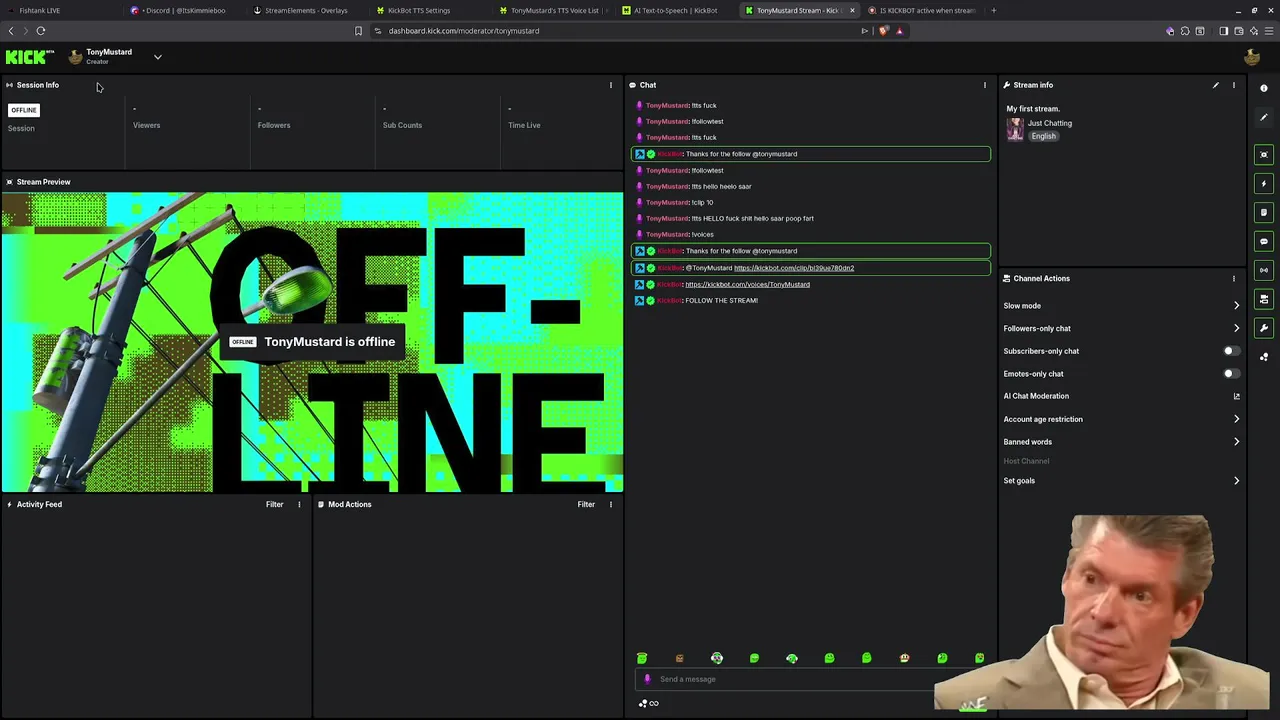The image size is (1280, 720).
Task: Switch to AI Text-to-Speech KickBot tab
Action: pyautogui.click(x=675, y=10)
